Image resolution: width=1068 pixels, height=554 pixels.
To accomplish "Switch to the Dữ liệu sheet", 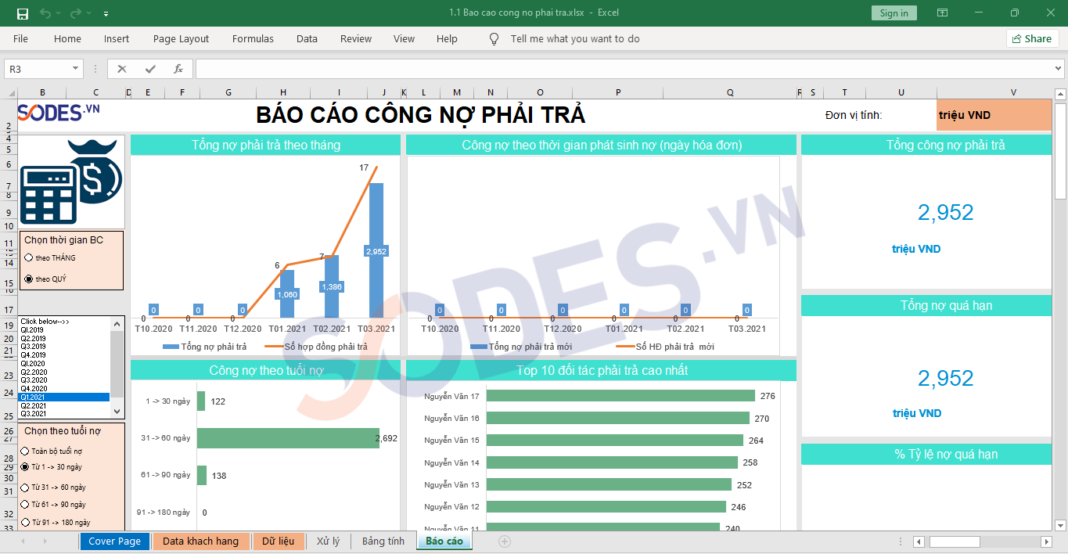I will [278, 541].
